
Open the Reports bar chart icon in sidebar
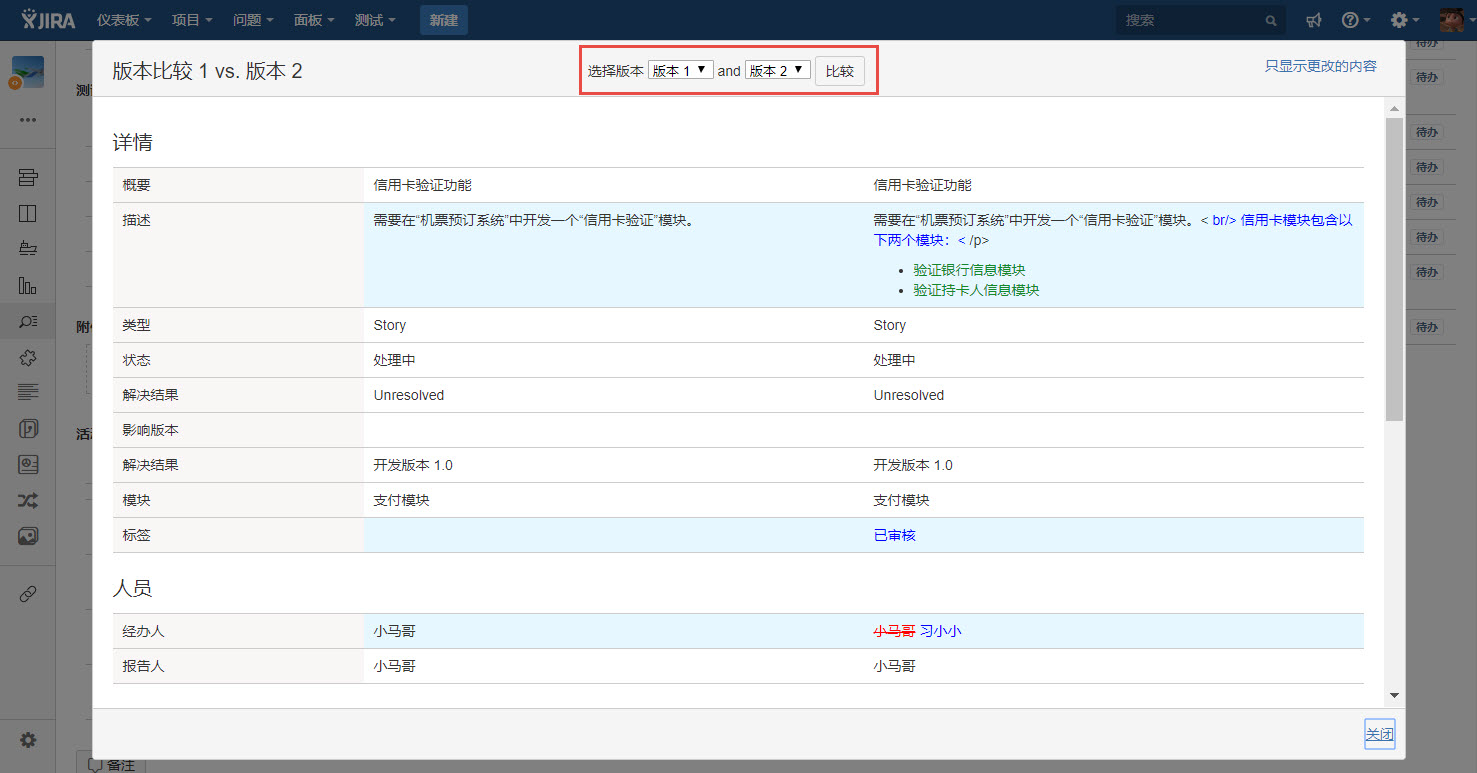[x=28, y=285]
